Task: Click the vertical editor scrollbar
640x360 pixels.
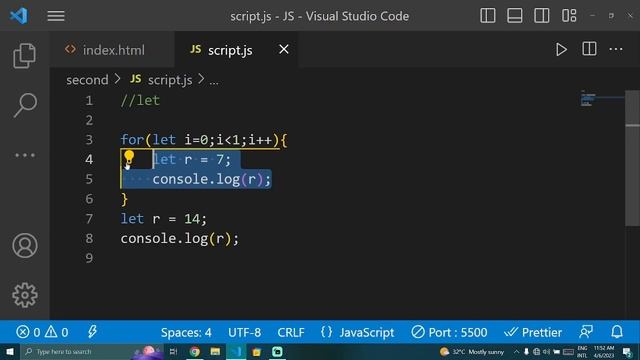Action: click(x=632, y=157)
